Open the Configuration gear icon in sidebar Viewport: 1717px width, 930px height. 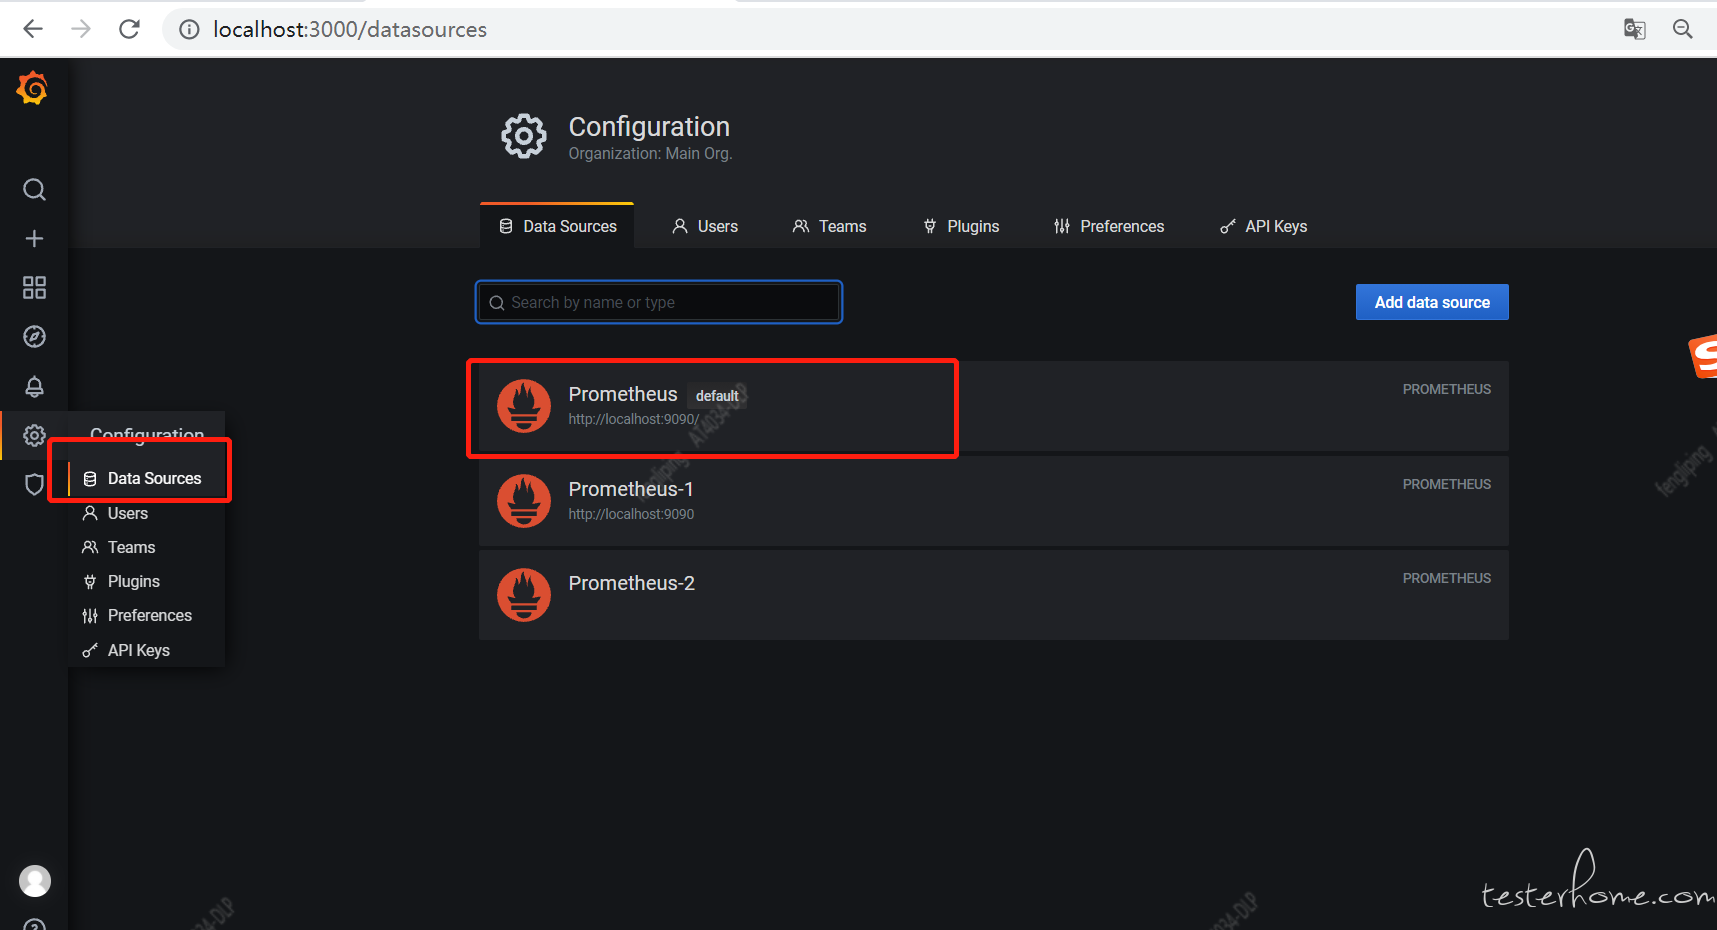point(34,435)
